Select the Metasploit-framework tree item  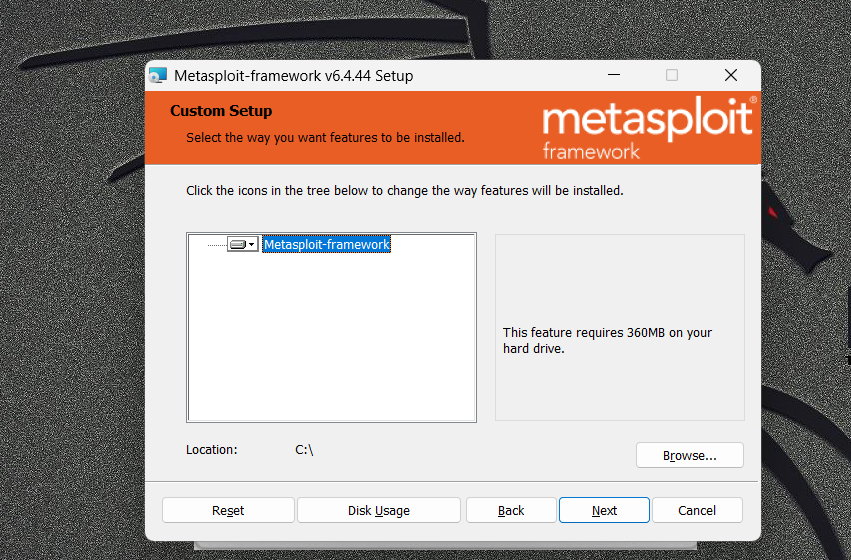[x=327, y=244]
